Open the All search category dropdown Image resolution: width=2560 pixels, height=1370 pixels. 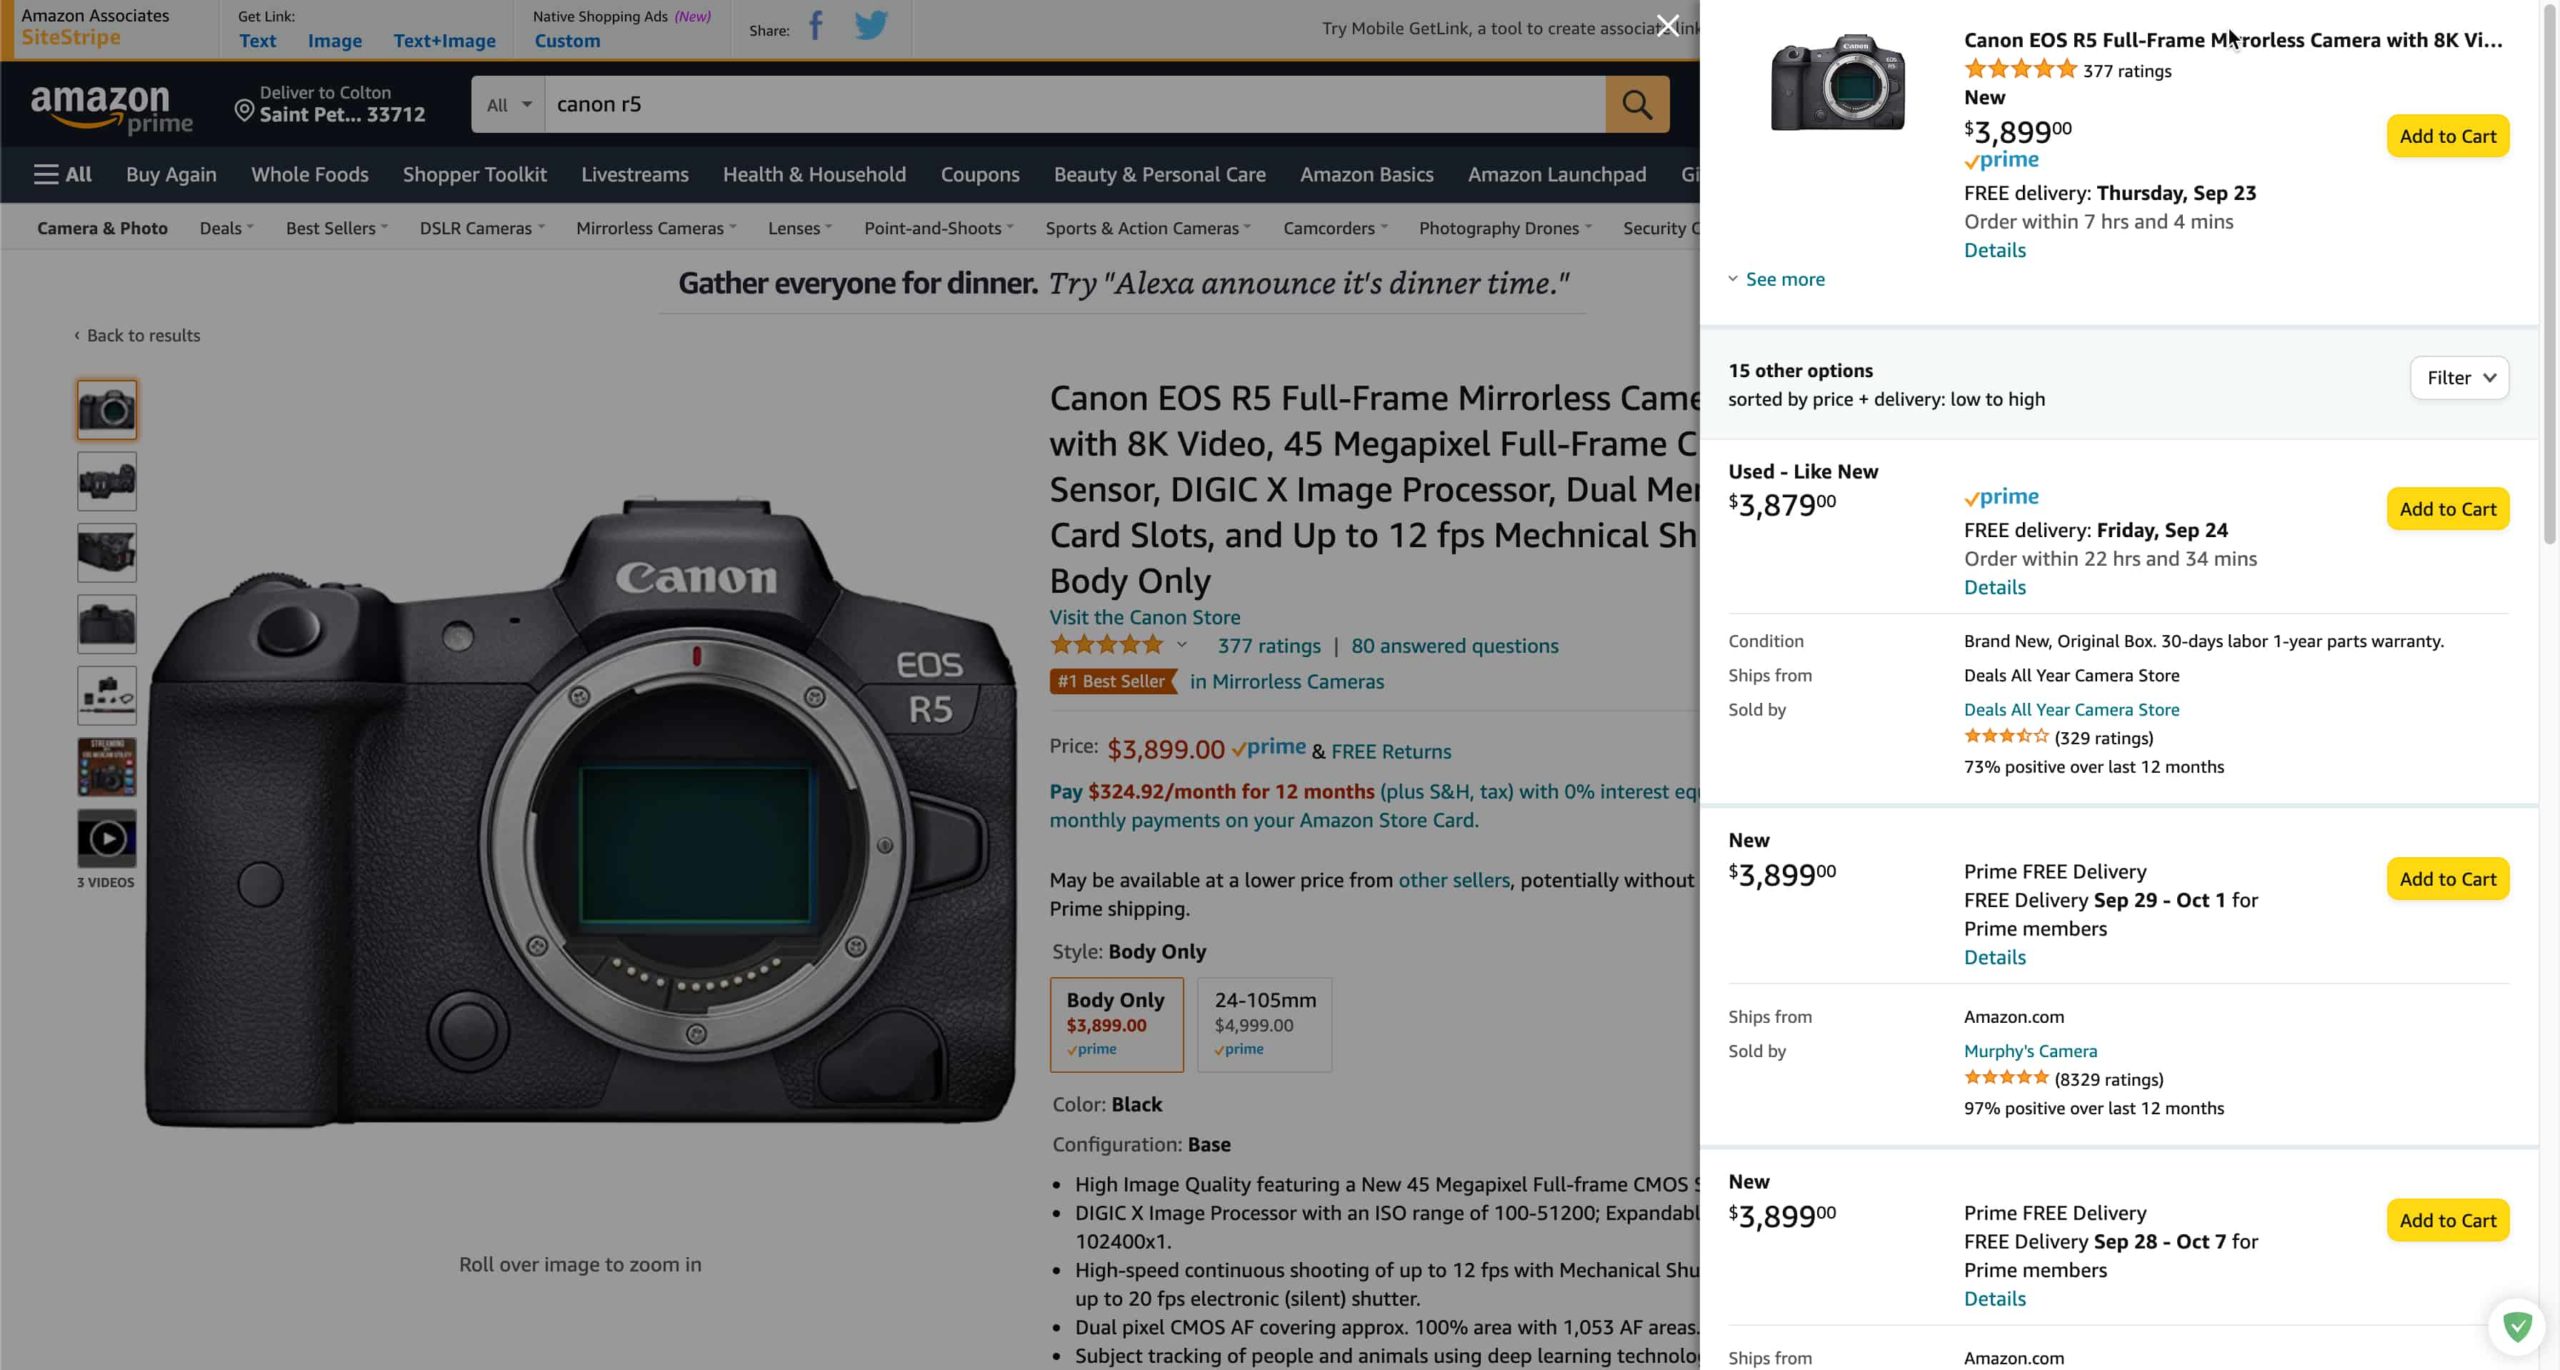pyautogui.click(x=506, y=104)
